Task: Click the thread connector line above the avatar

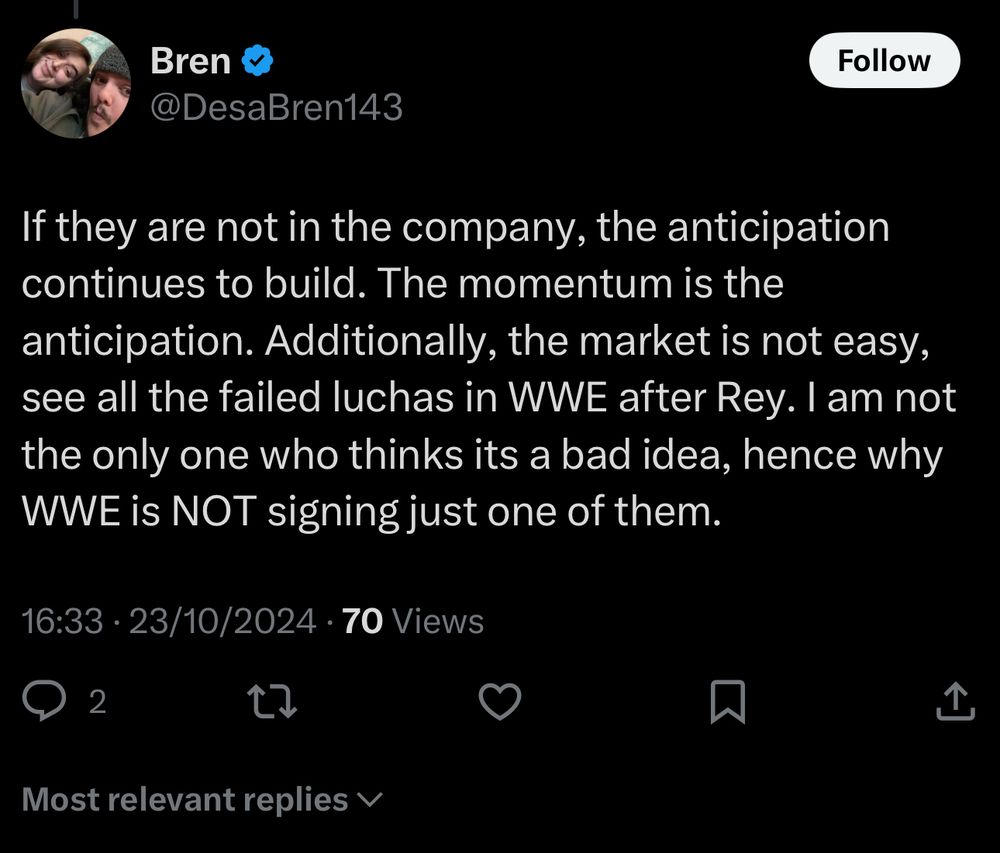Action: pyautogui.click(x=76, y=8)
